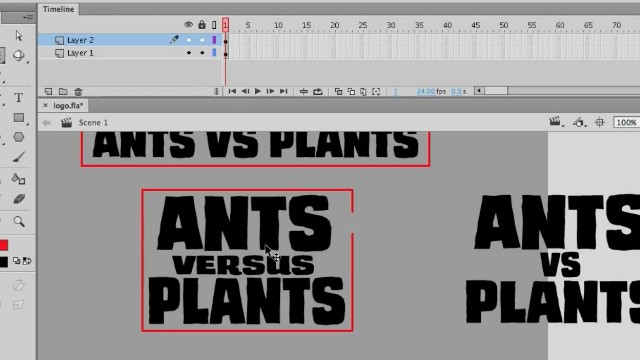Toggle Layer 2 purple outline color

point(214,40)
